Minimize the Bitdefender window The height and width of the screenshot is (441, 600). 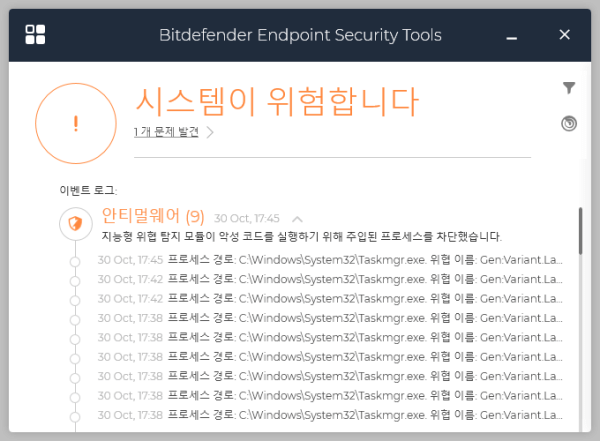pos(512,36)
